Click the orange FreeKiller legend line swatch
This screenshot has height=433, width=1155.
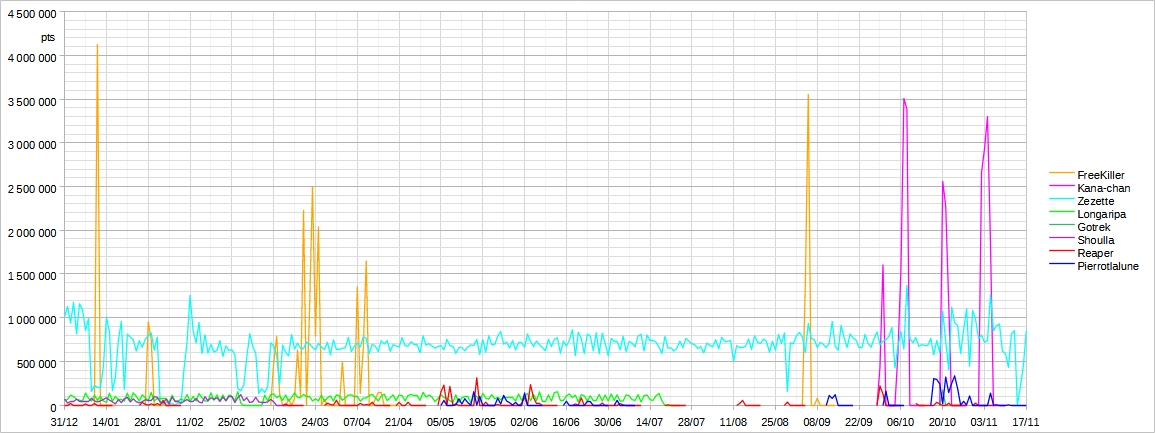(x=1061, y=175)
